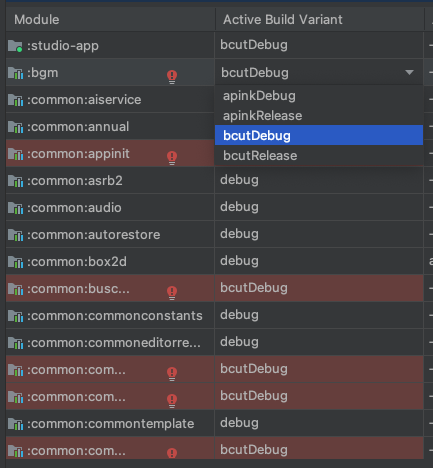Open variant cell for :common:commonconstants
The image size is (433, 468).
click(319, 315)
